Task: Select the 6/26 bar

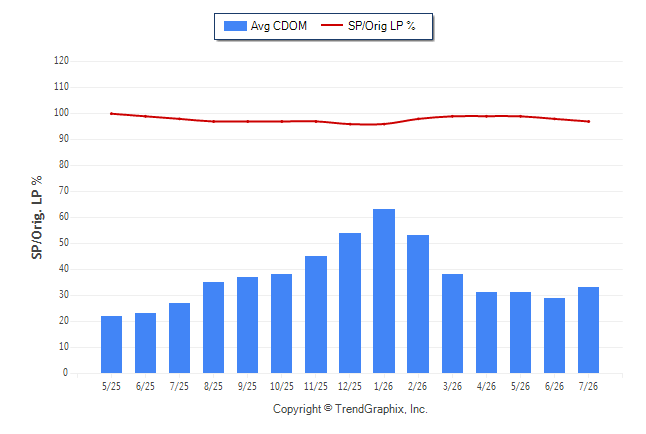Action: coord(554,335)
